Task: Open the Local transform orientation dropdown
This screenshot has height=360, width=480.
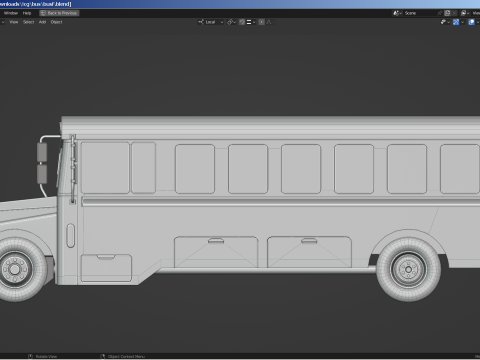Action: [x=210, y=22]
